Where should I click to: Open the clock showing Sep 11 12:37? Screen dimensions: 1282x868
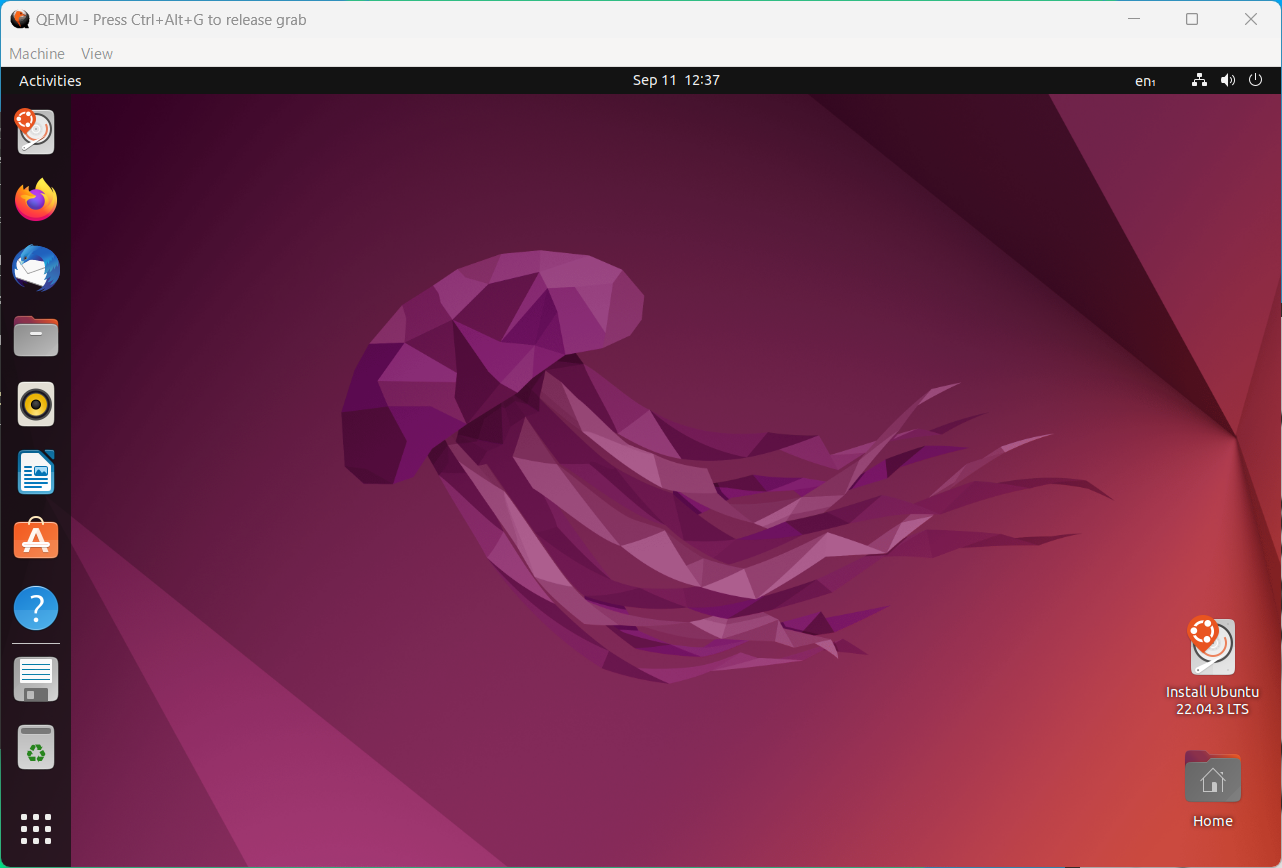676,80
